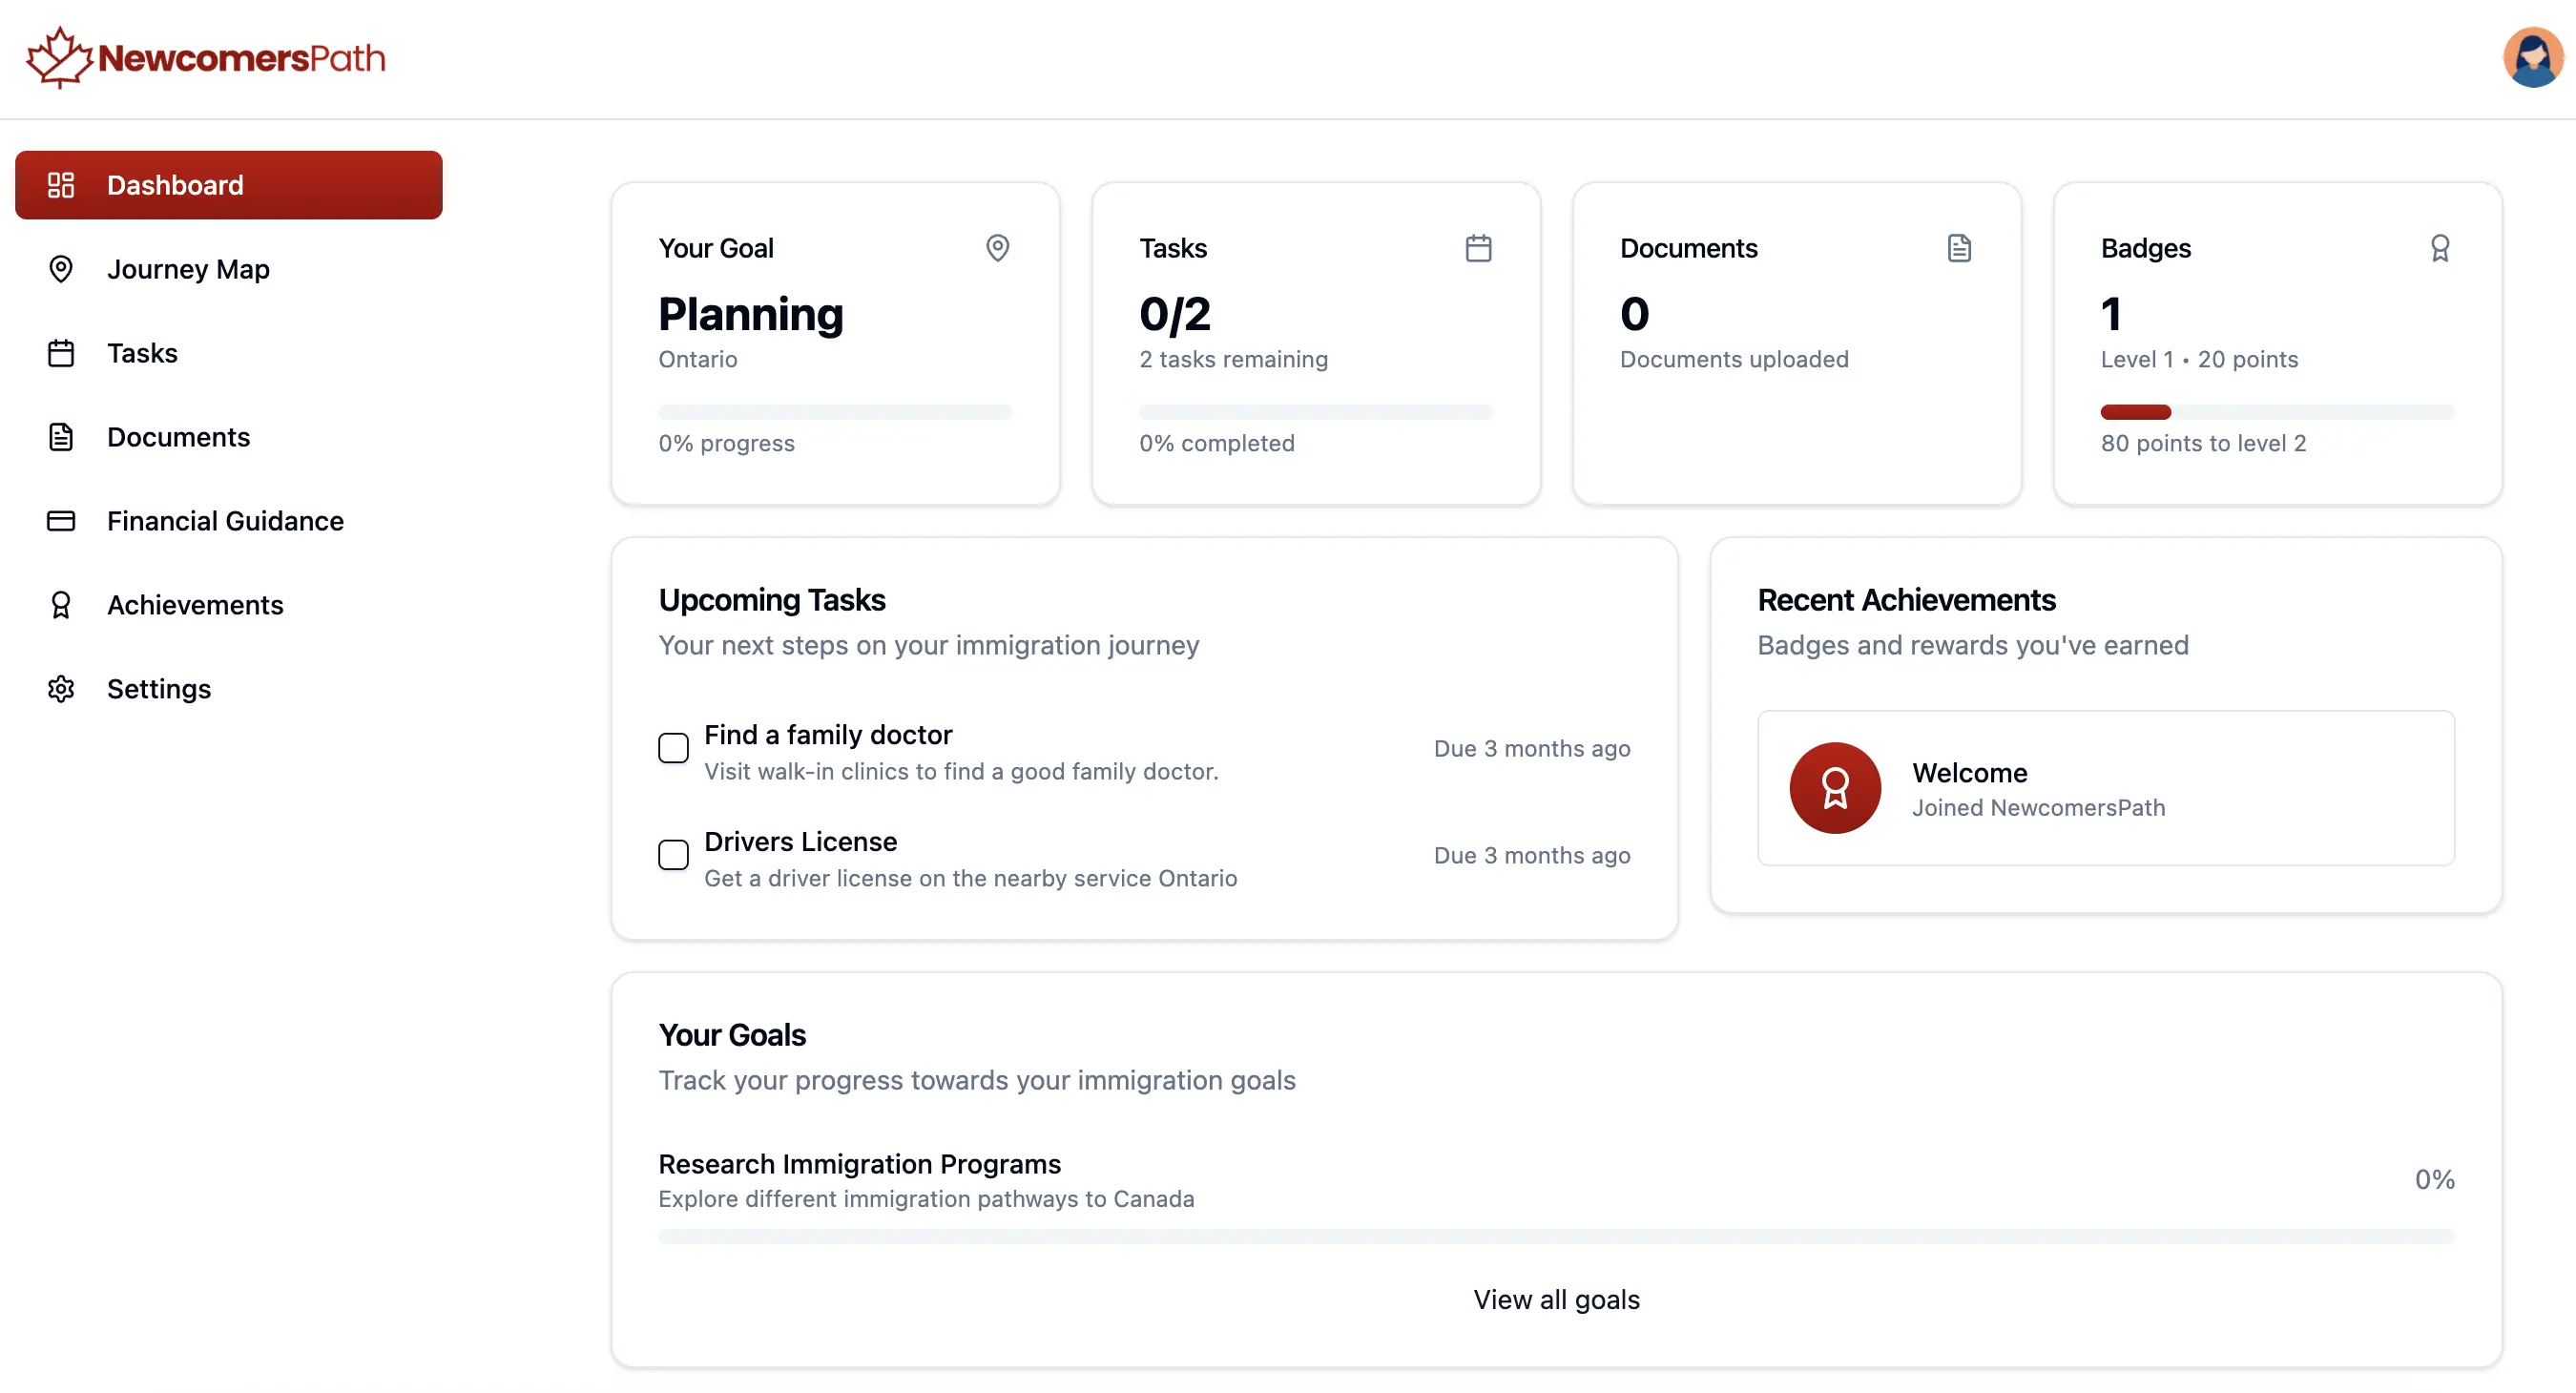Click the document icon on Documents card

(1959, 248)
